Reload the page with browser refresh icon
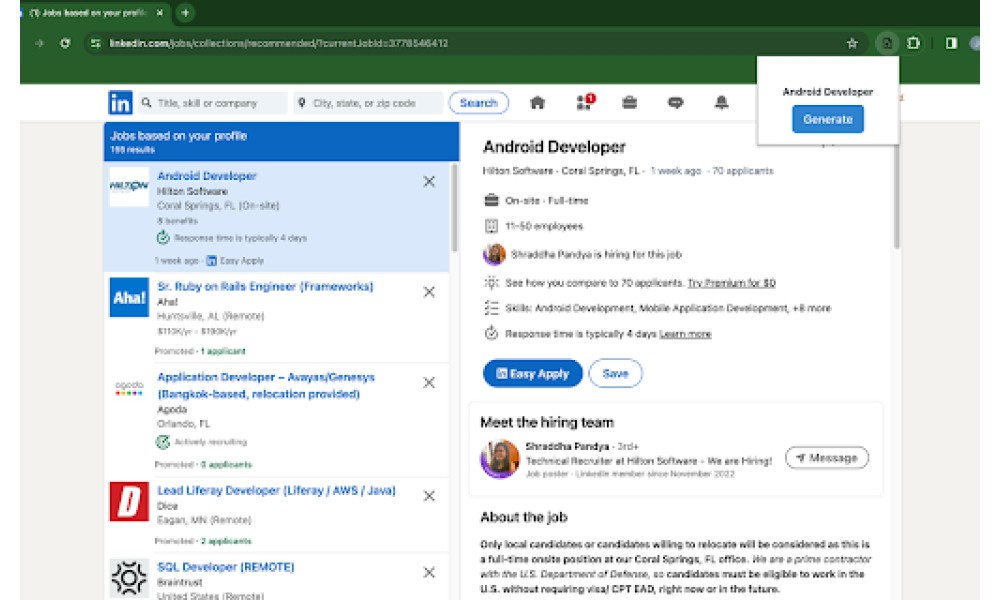 65,43
